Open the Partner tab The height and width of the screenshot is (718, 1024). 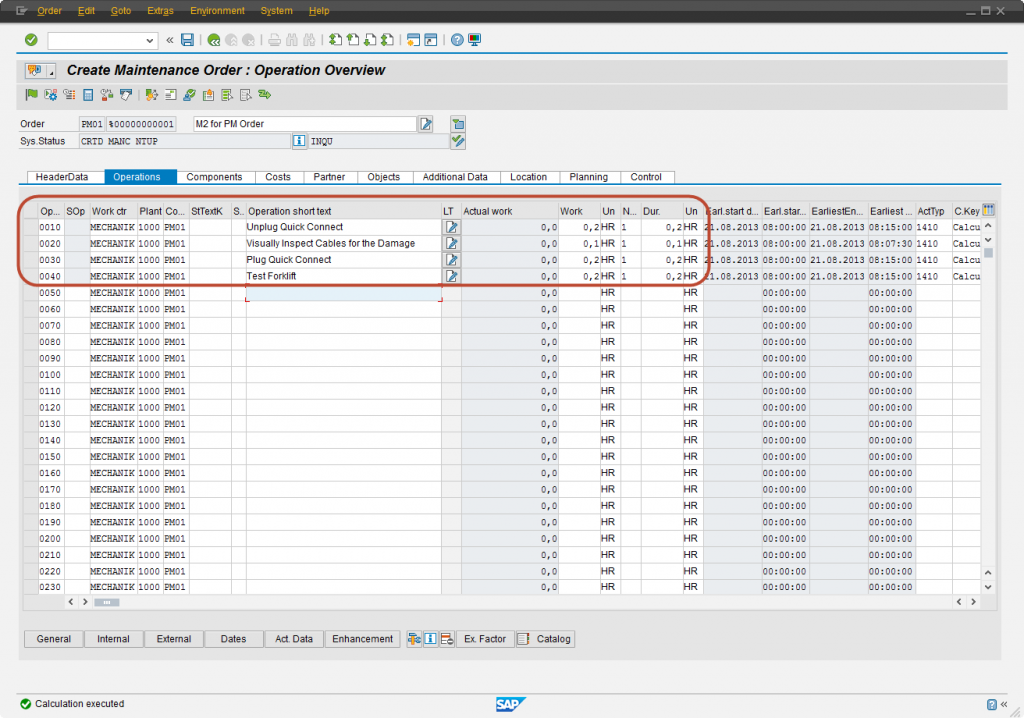click(x=329, y=177)
